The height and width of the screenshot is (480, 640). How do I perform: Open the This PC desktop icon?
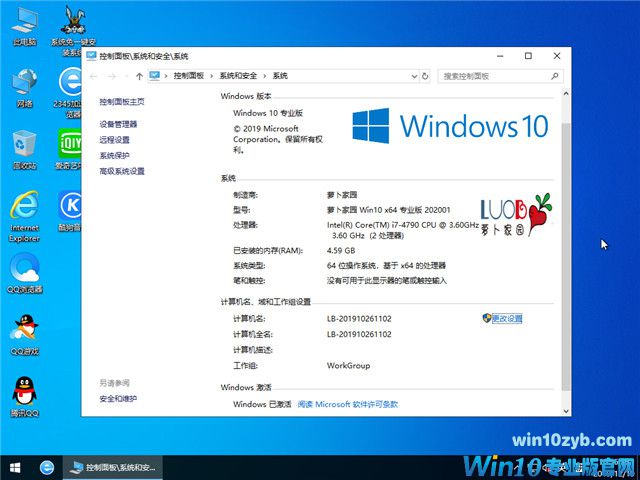pyautogui.click(x=24, y=25)
